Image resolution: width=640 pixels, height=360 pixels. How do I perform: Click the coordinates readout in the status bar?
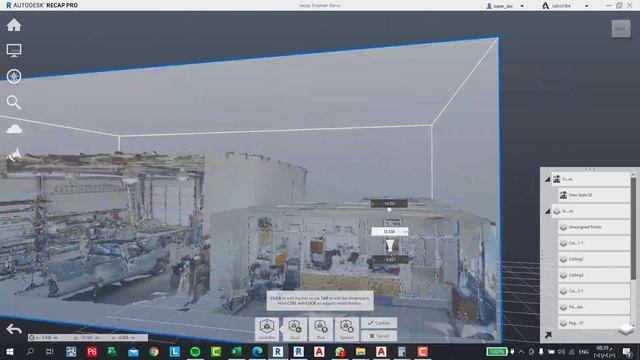[88, 338]
